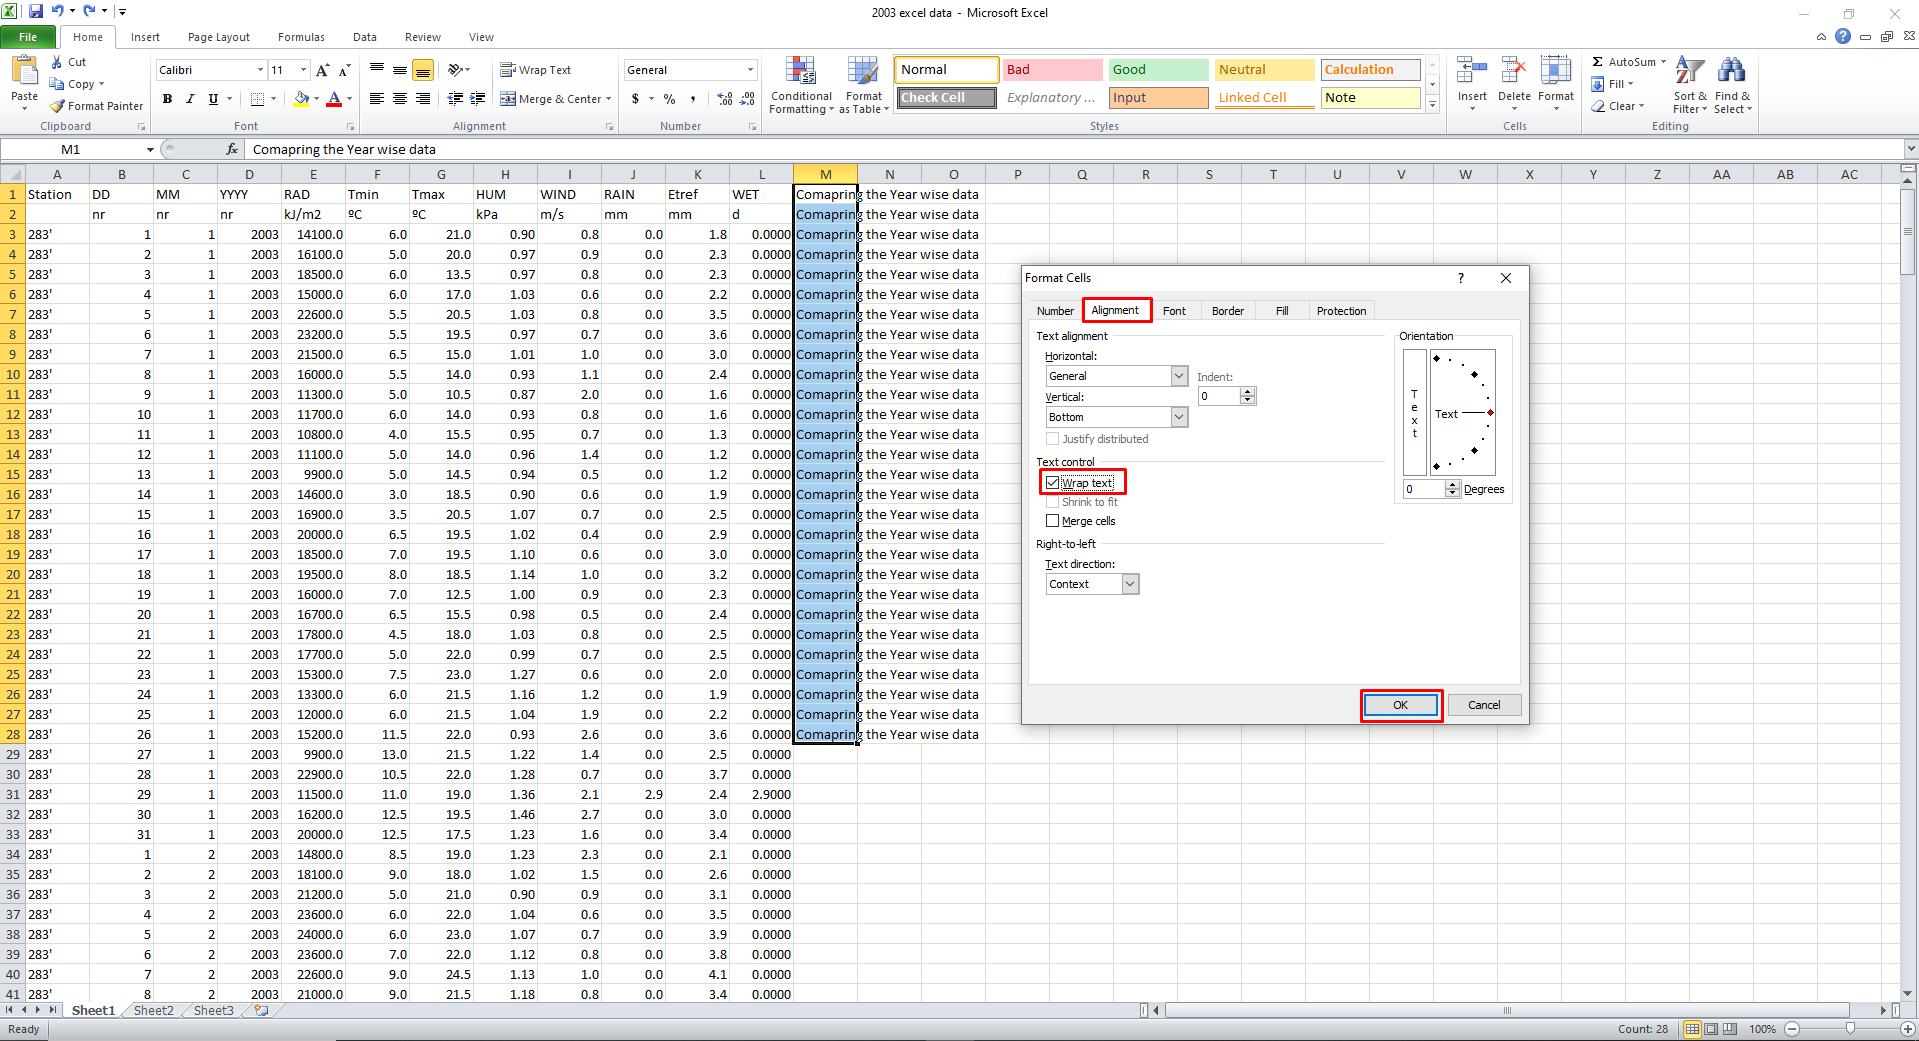Open the Horizontal alignment dropdown
1919x1041 pixels.
pyautogui.click(x=1179, y=376)
